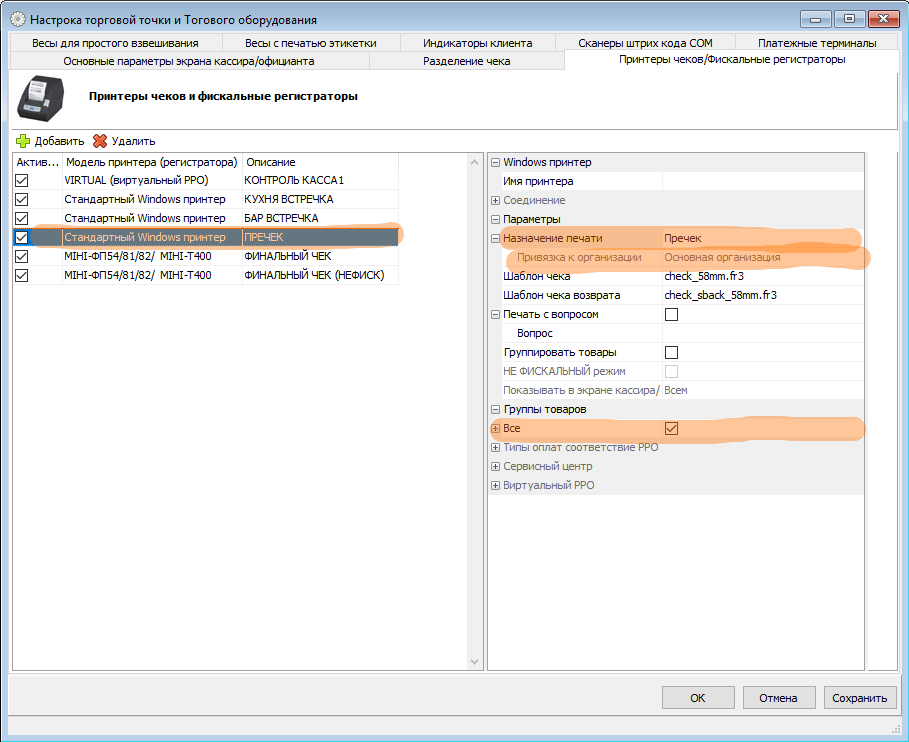909x742 pixels.
Task: Expand the Сервисный центр section
Action: (495, 466)
